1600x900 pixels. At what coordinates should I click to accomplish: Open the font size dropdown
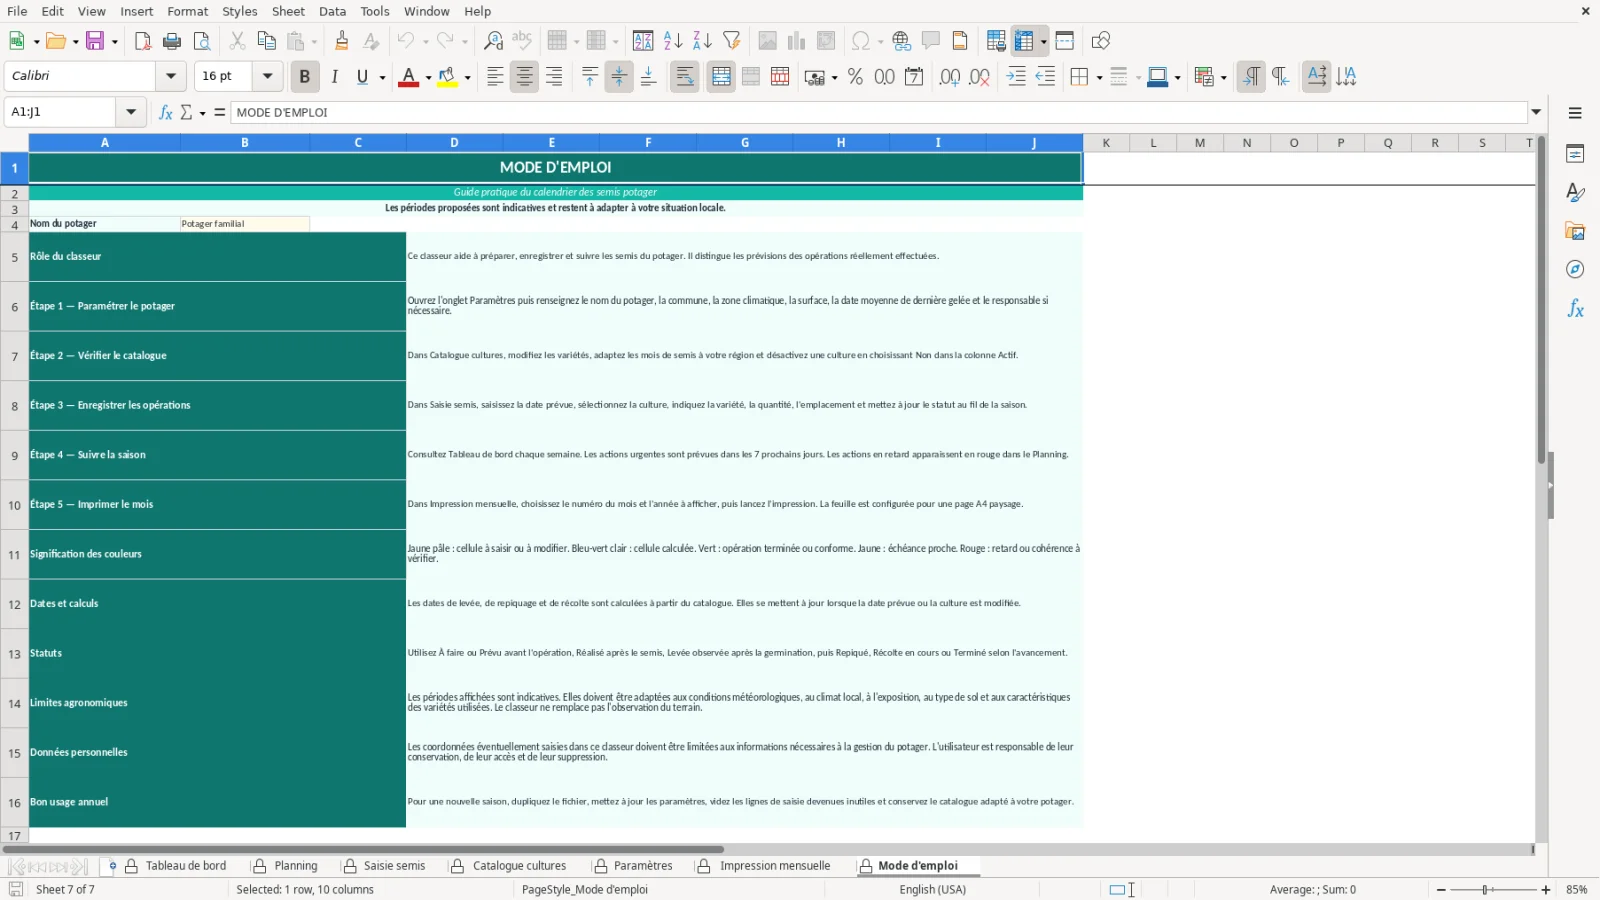click(x=267, y=76)
